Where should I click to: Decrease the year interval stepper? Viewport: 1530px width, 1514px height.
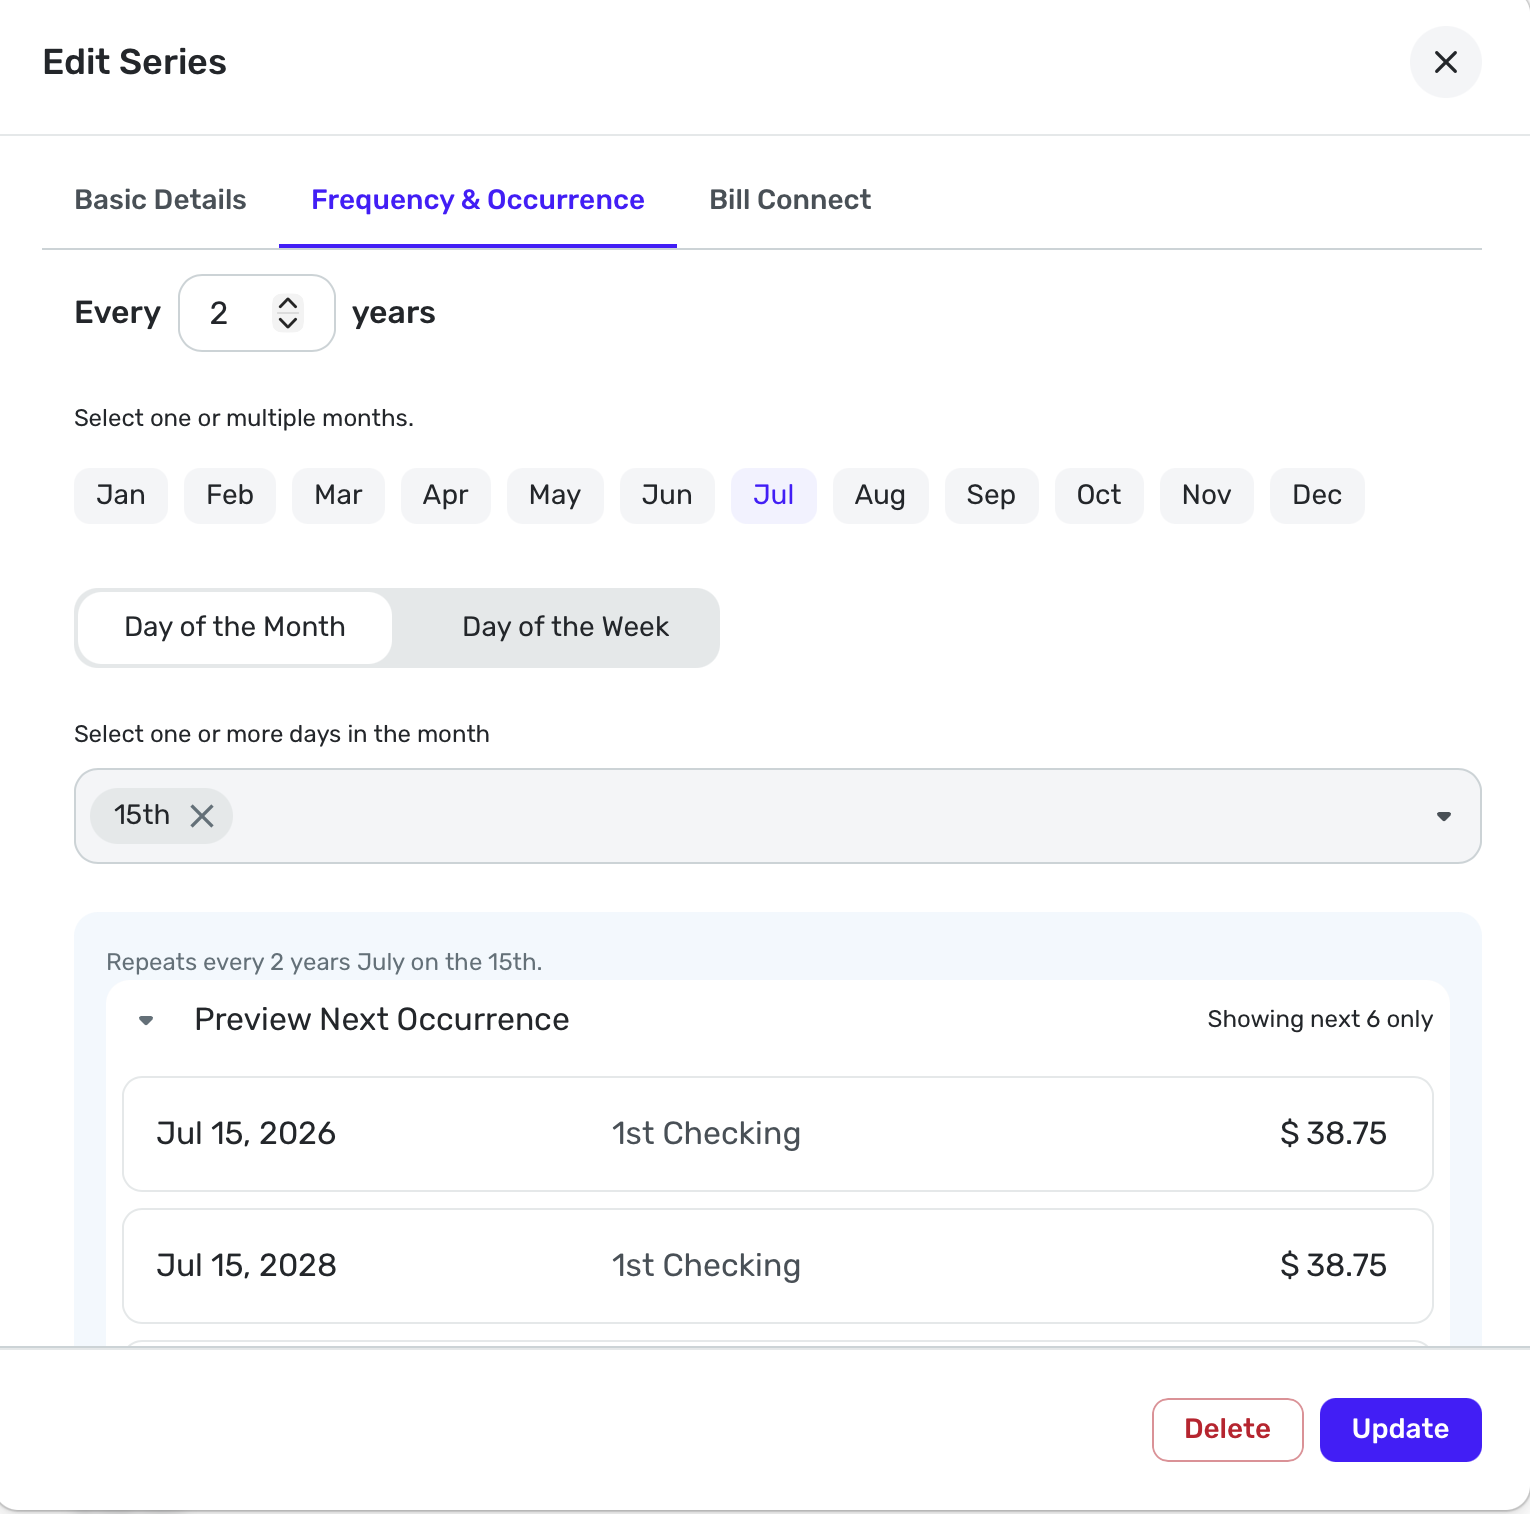click(x=288, y=323)
